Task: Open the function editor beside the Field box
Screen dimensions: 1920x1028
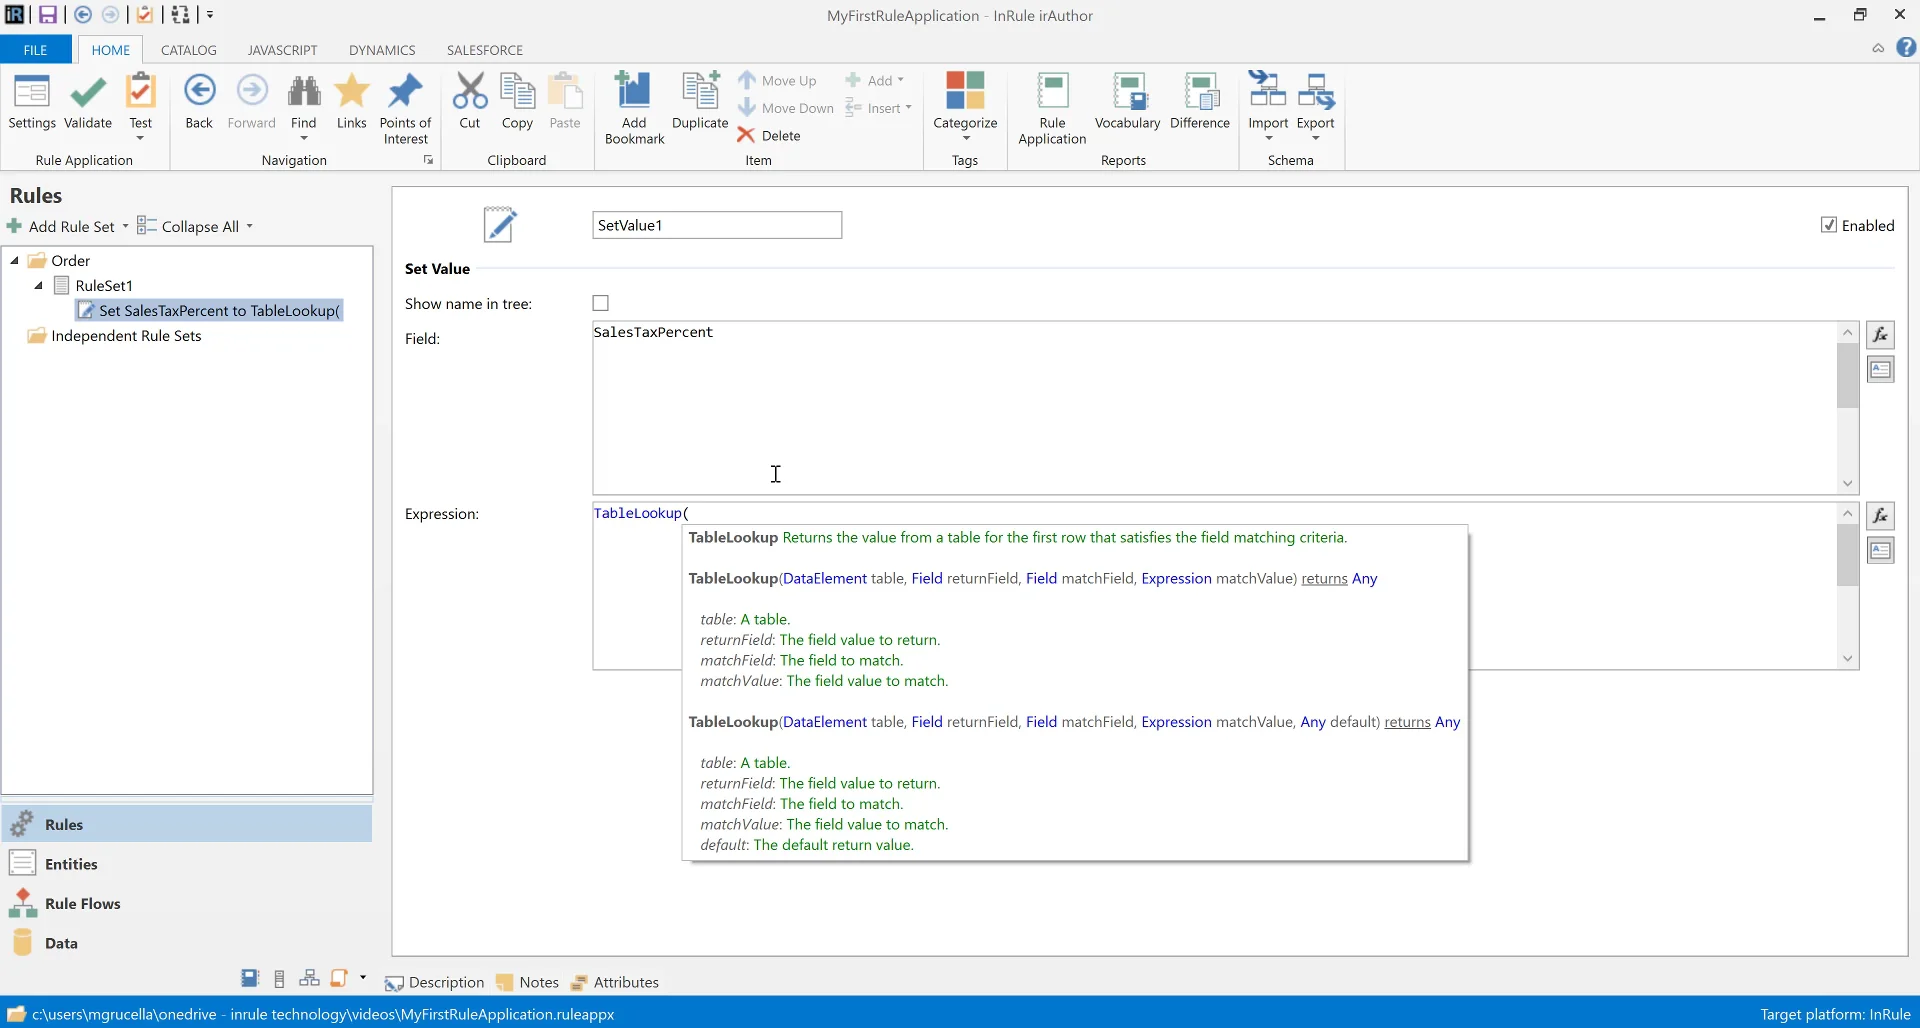Action: (x=1881, y=335)
